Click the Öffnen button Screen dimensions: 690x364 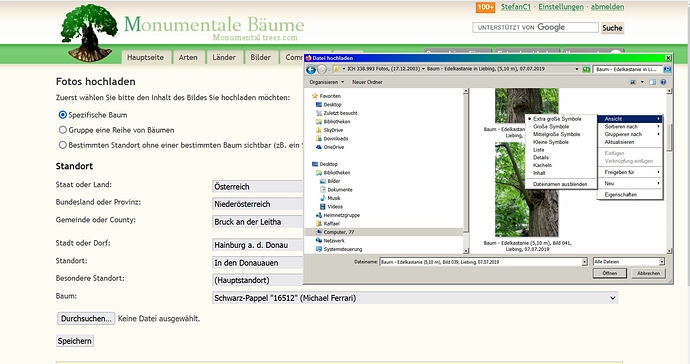pos(609,273)
